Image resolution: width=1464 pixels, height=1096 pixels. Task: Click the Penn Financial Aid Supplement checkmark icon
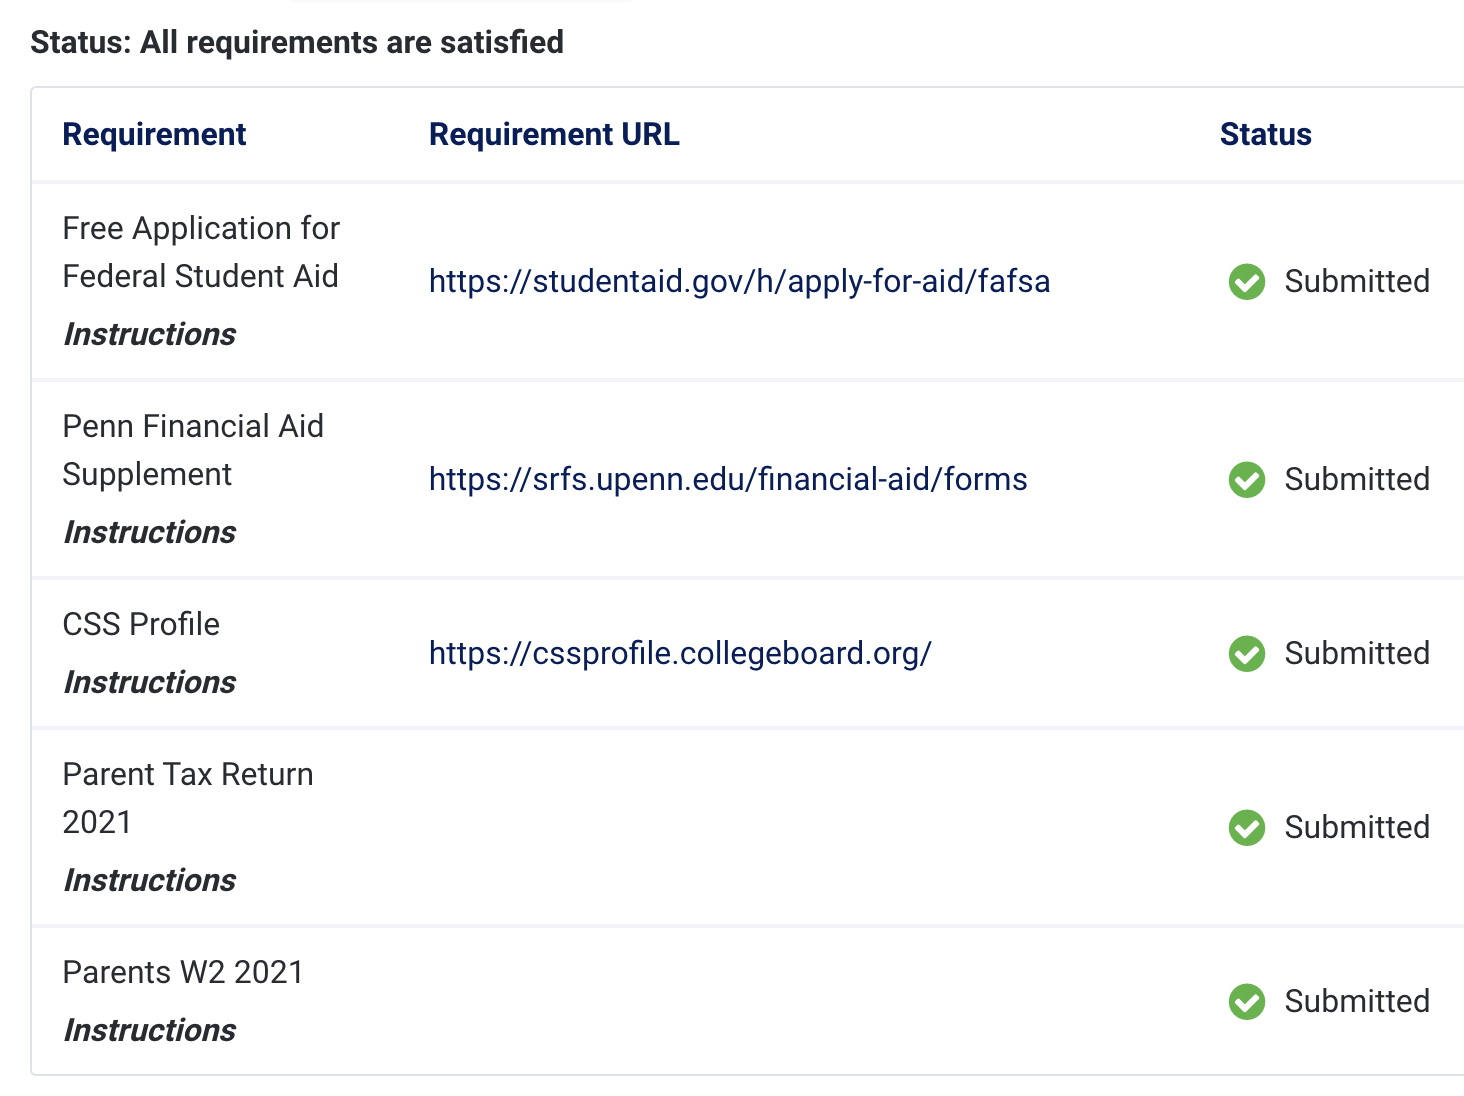click(x=1247, y=480)
